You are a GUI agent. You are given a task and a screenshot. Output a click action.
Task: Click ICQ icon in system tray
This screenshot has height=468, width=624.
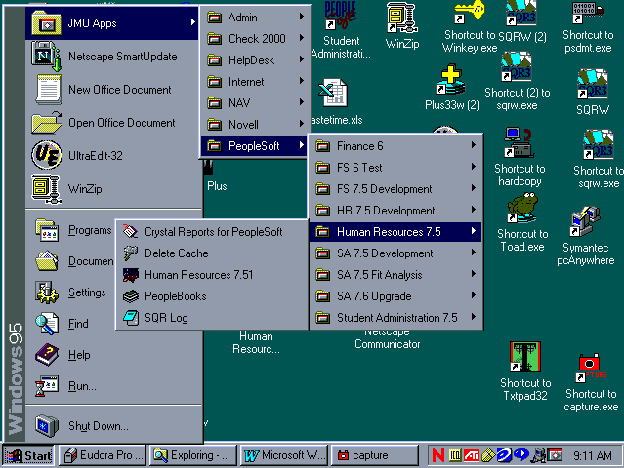[455, 455]
